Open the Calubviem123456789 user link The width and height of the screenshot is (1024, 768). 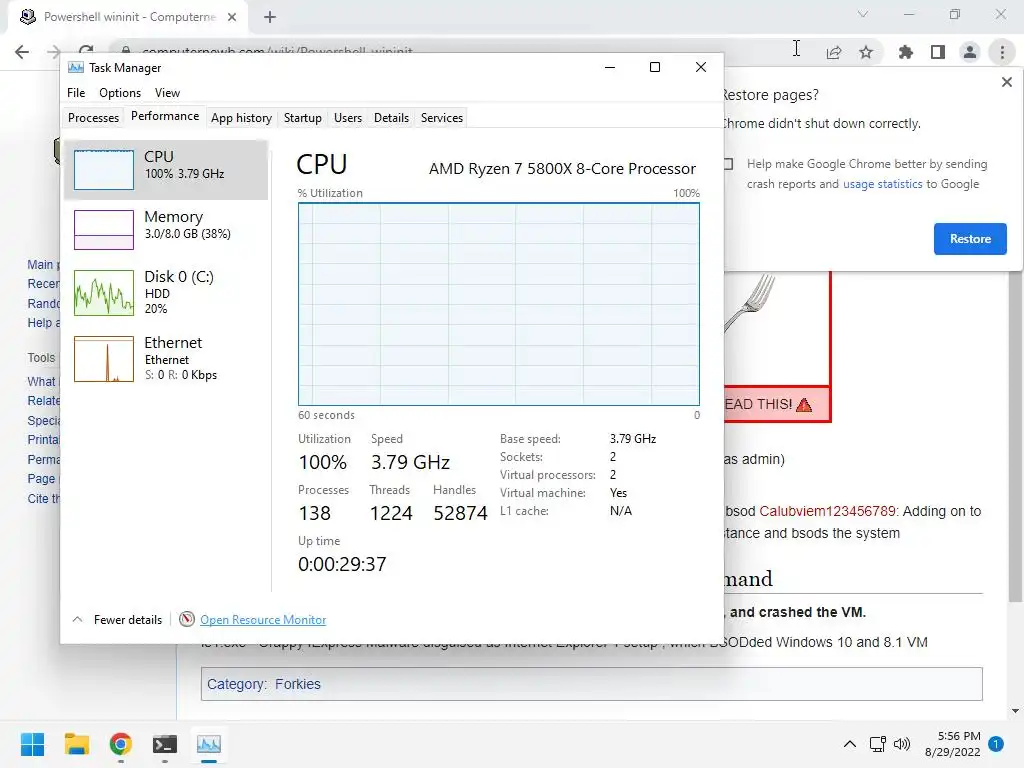[827, 511]
